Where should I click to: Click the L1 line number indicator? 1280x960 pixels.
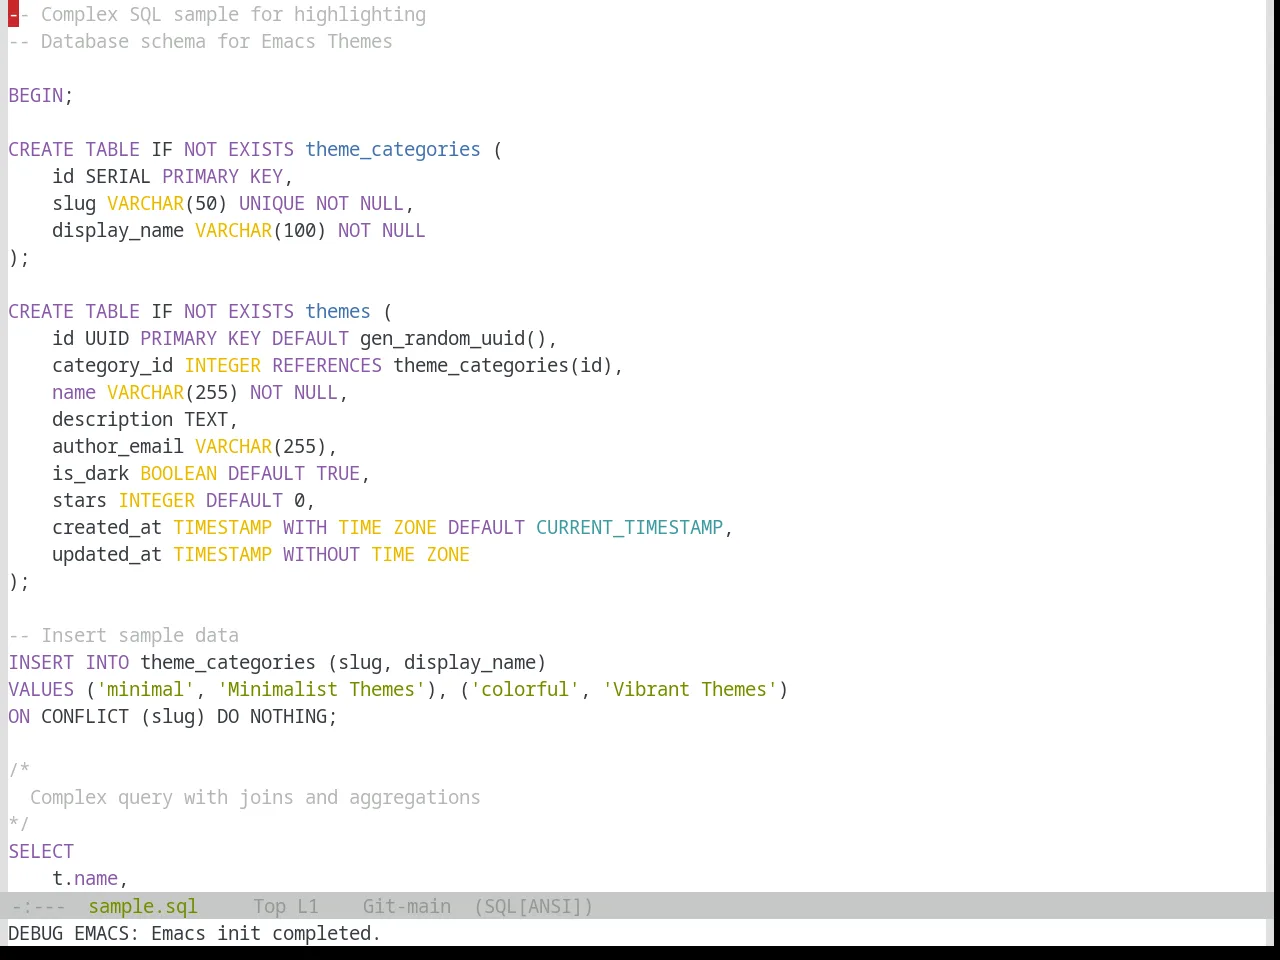tap(308, 906)
